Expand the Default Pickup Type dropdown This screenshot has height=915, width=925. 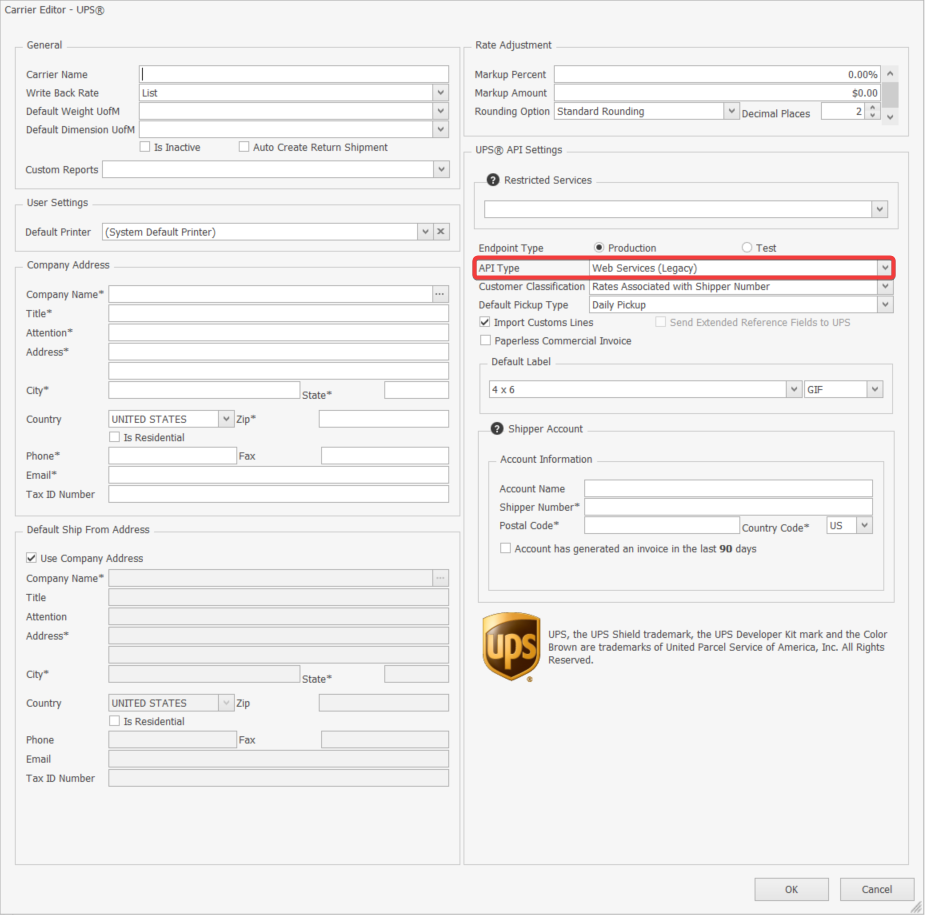884,305
